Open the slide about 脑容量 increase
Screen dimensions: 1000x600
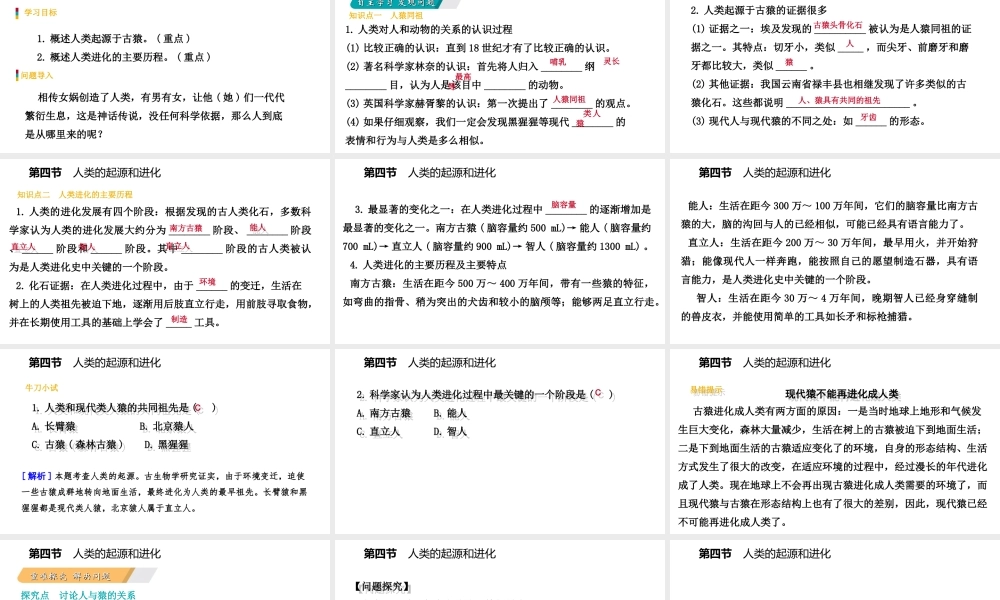[499, 251]
